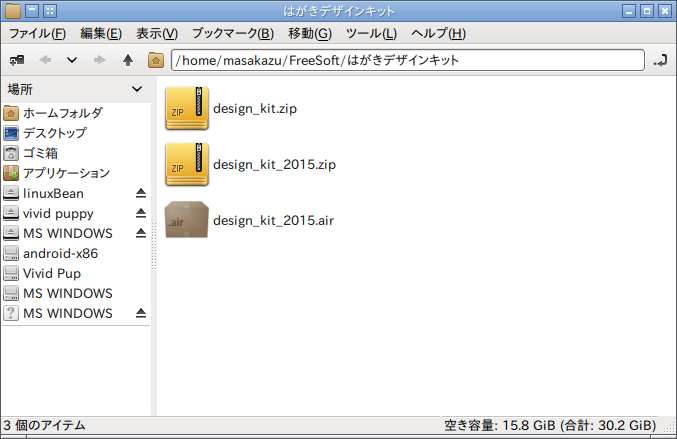Click the sticky window button in the title bar
The width and height of the screenshot is (677, 439).
coord(51,11)
